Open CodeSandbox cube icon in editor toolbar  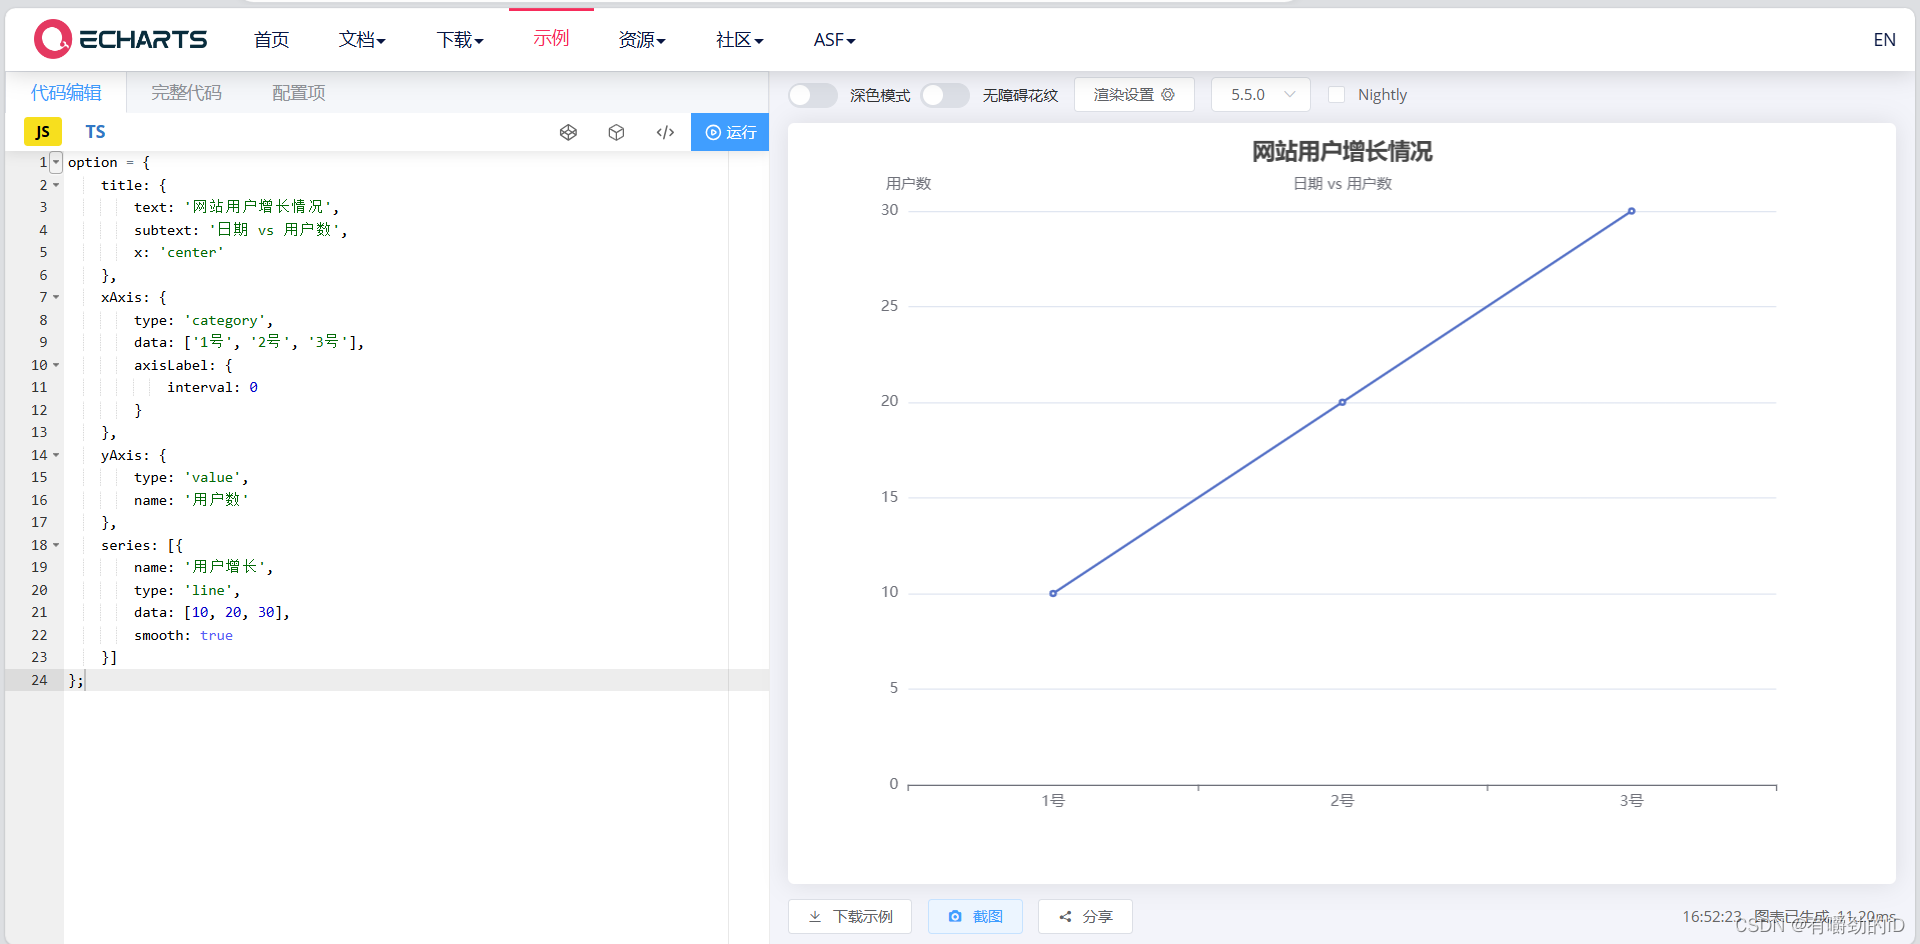616,132
